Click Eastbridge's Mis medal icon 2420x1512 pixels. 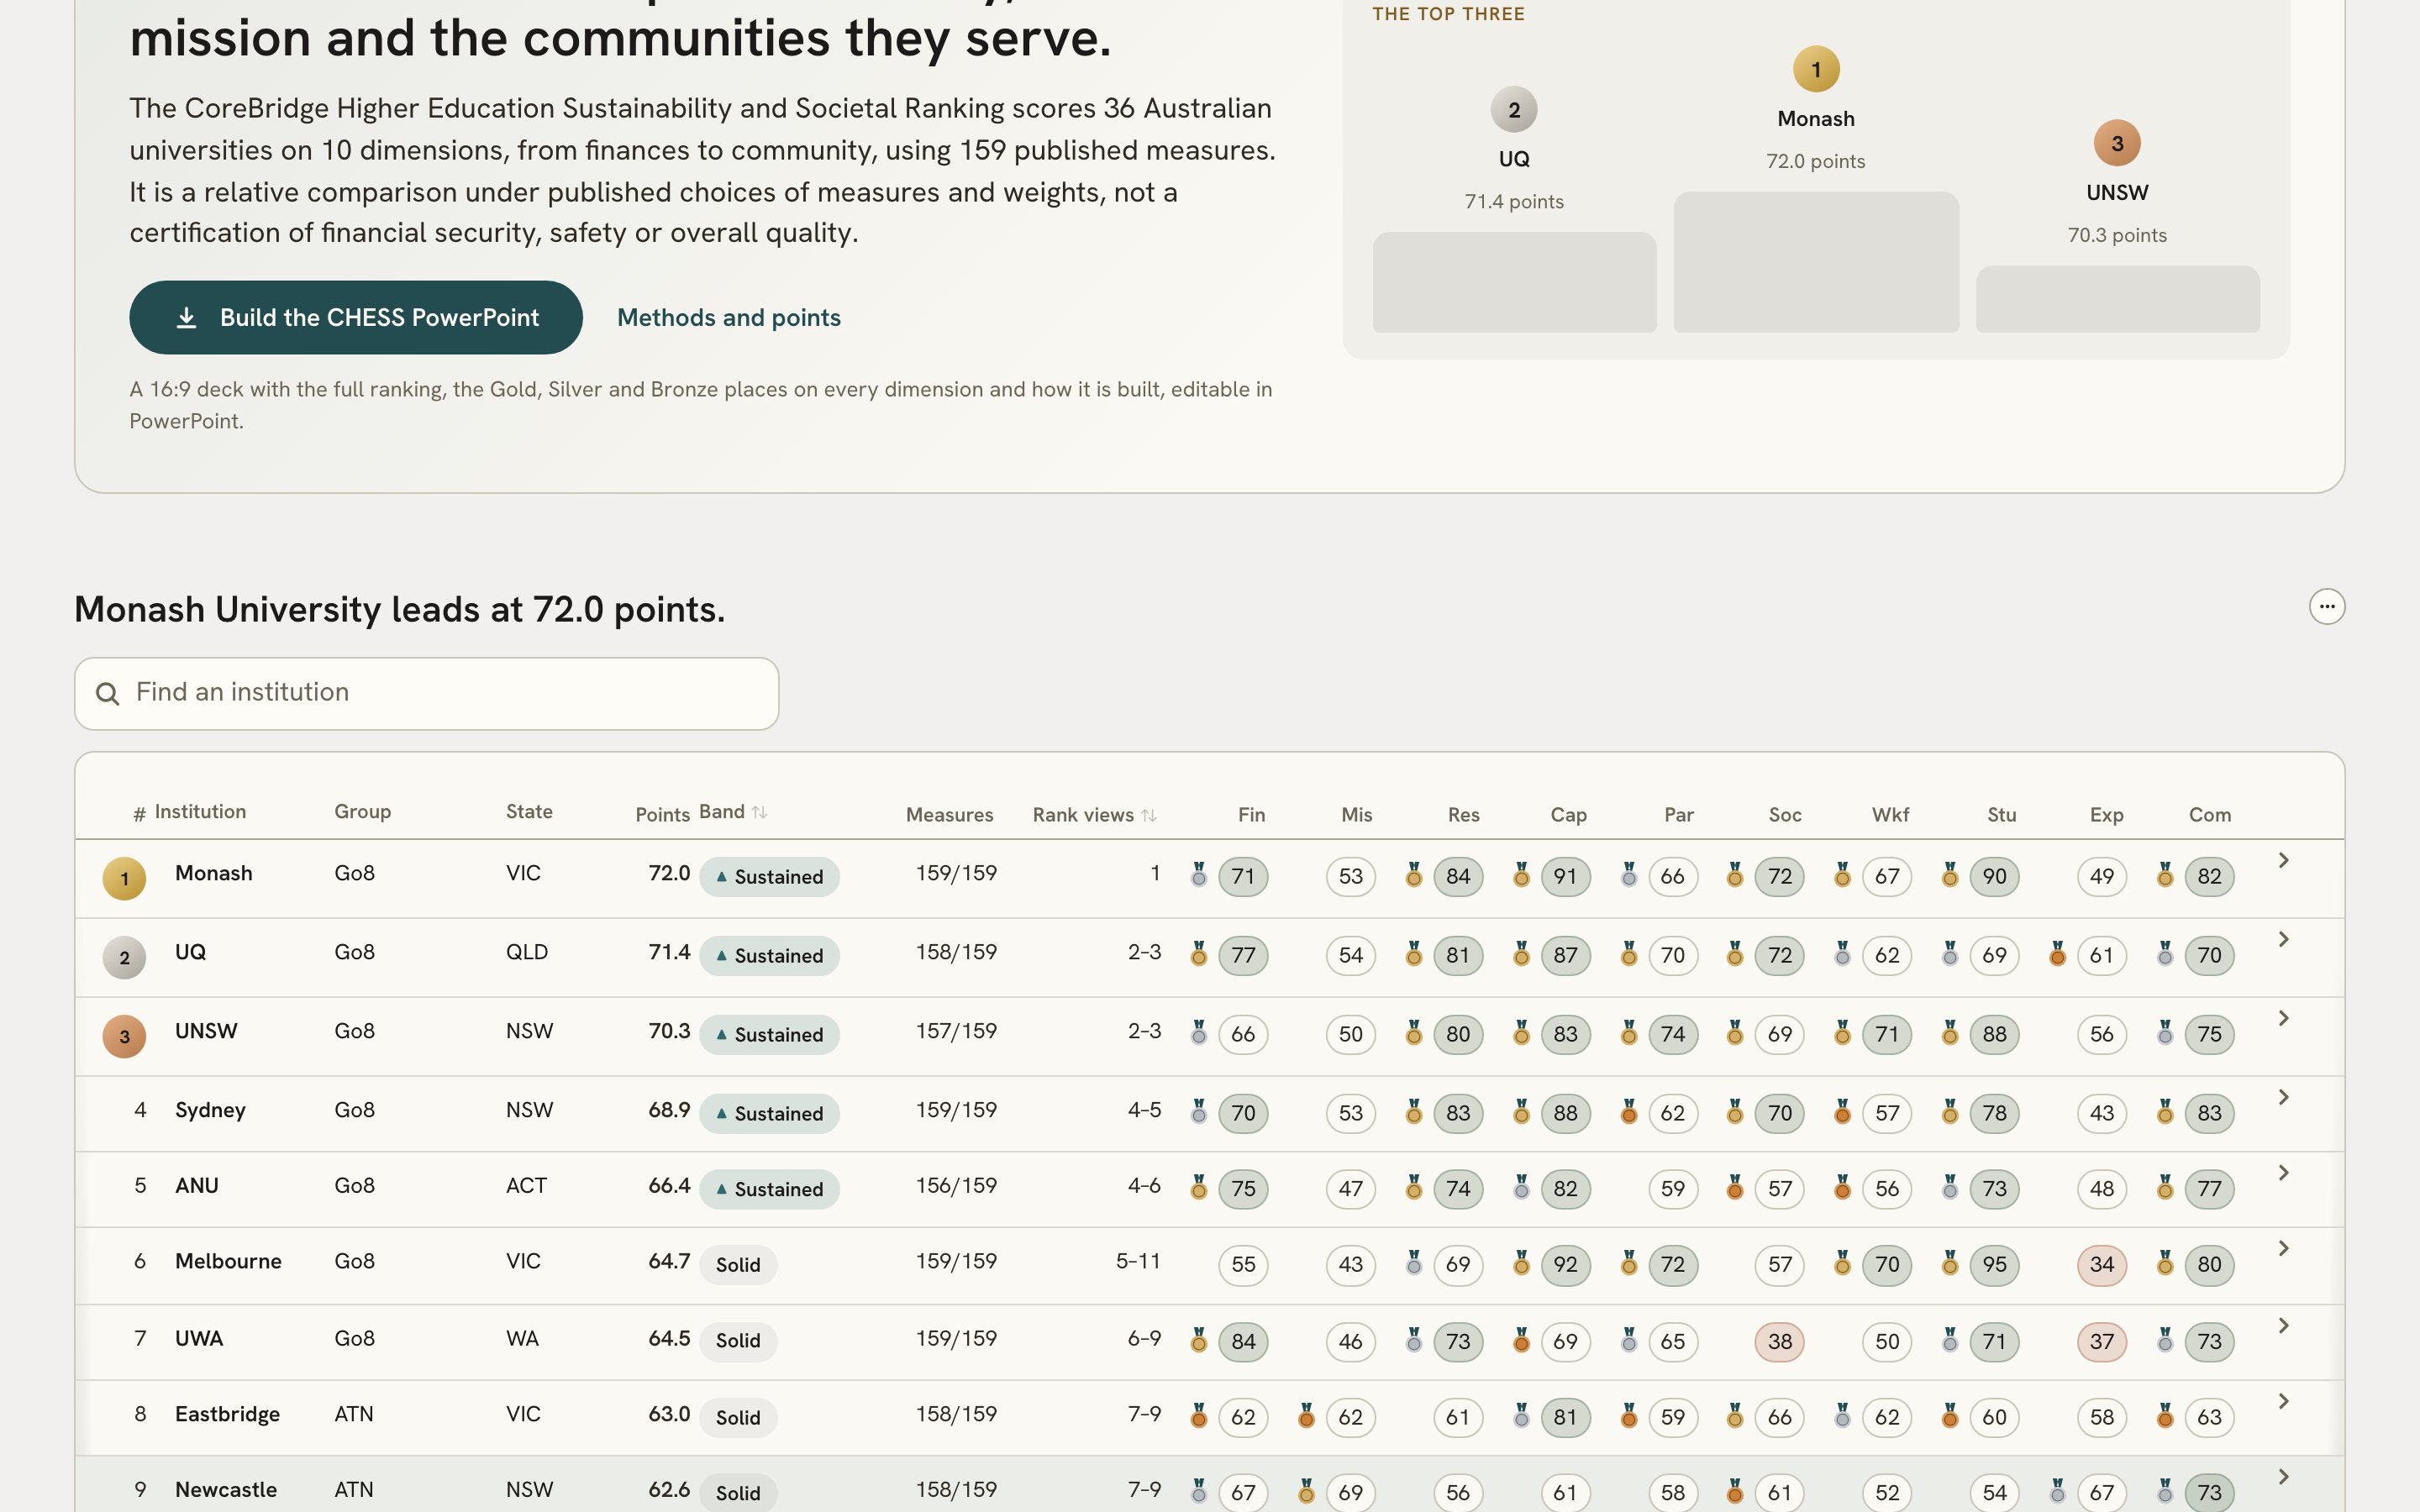(x=1305, y=1415)
